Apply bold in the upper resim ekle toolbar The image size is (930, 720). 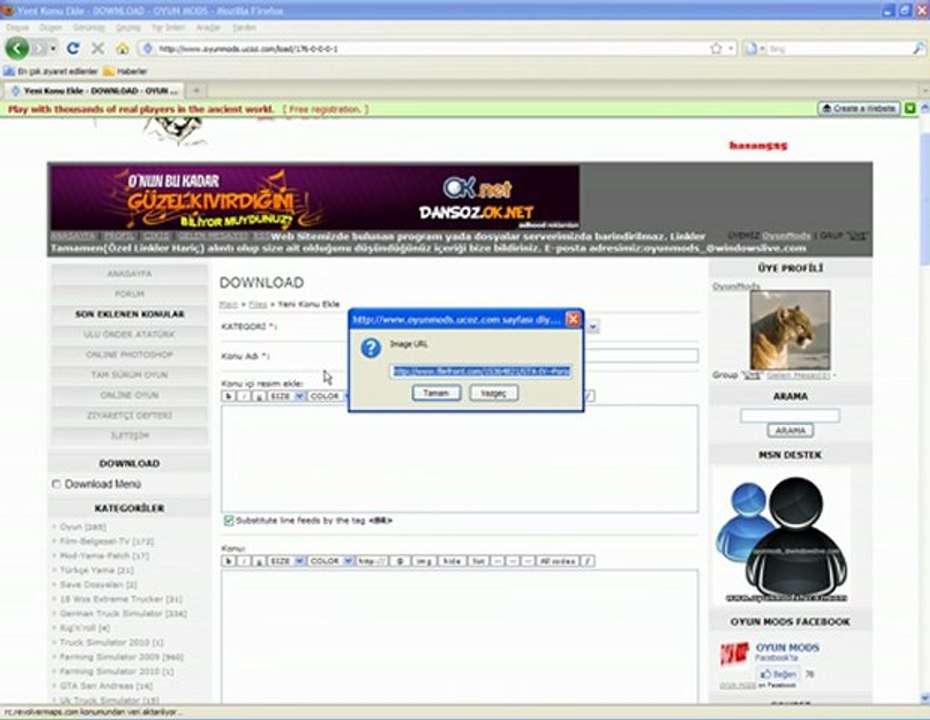coord(228,396)
